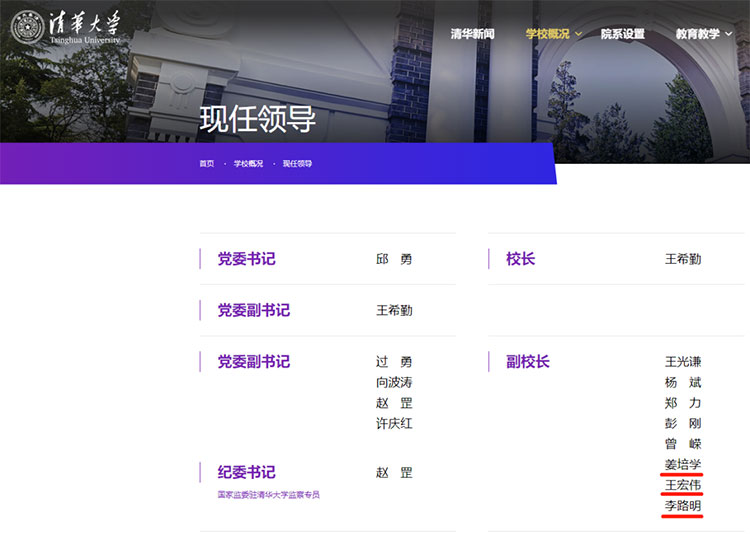This screenshot has height=540, width=750.
Task: Go to 首页 breadcrumb link
Action: [x=207, y=164]
